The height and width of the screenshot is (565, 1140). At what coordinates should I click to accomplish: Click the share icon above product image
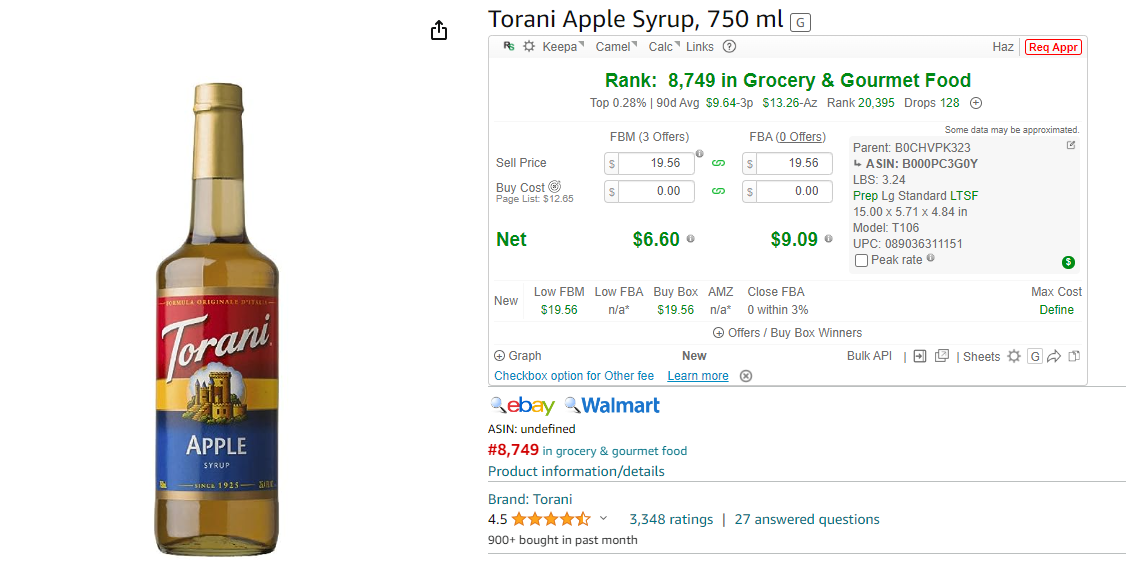pyautogui.click(x=438, y=31)
